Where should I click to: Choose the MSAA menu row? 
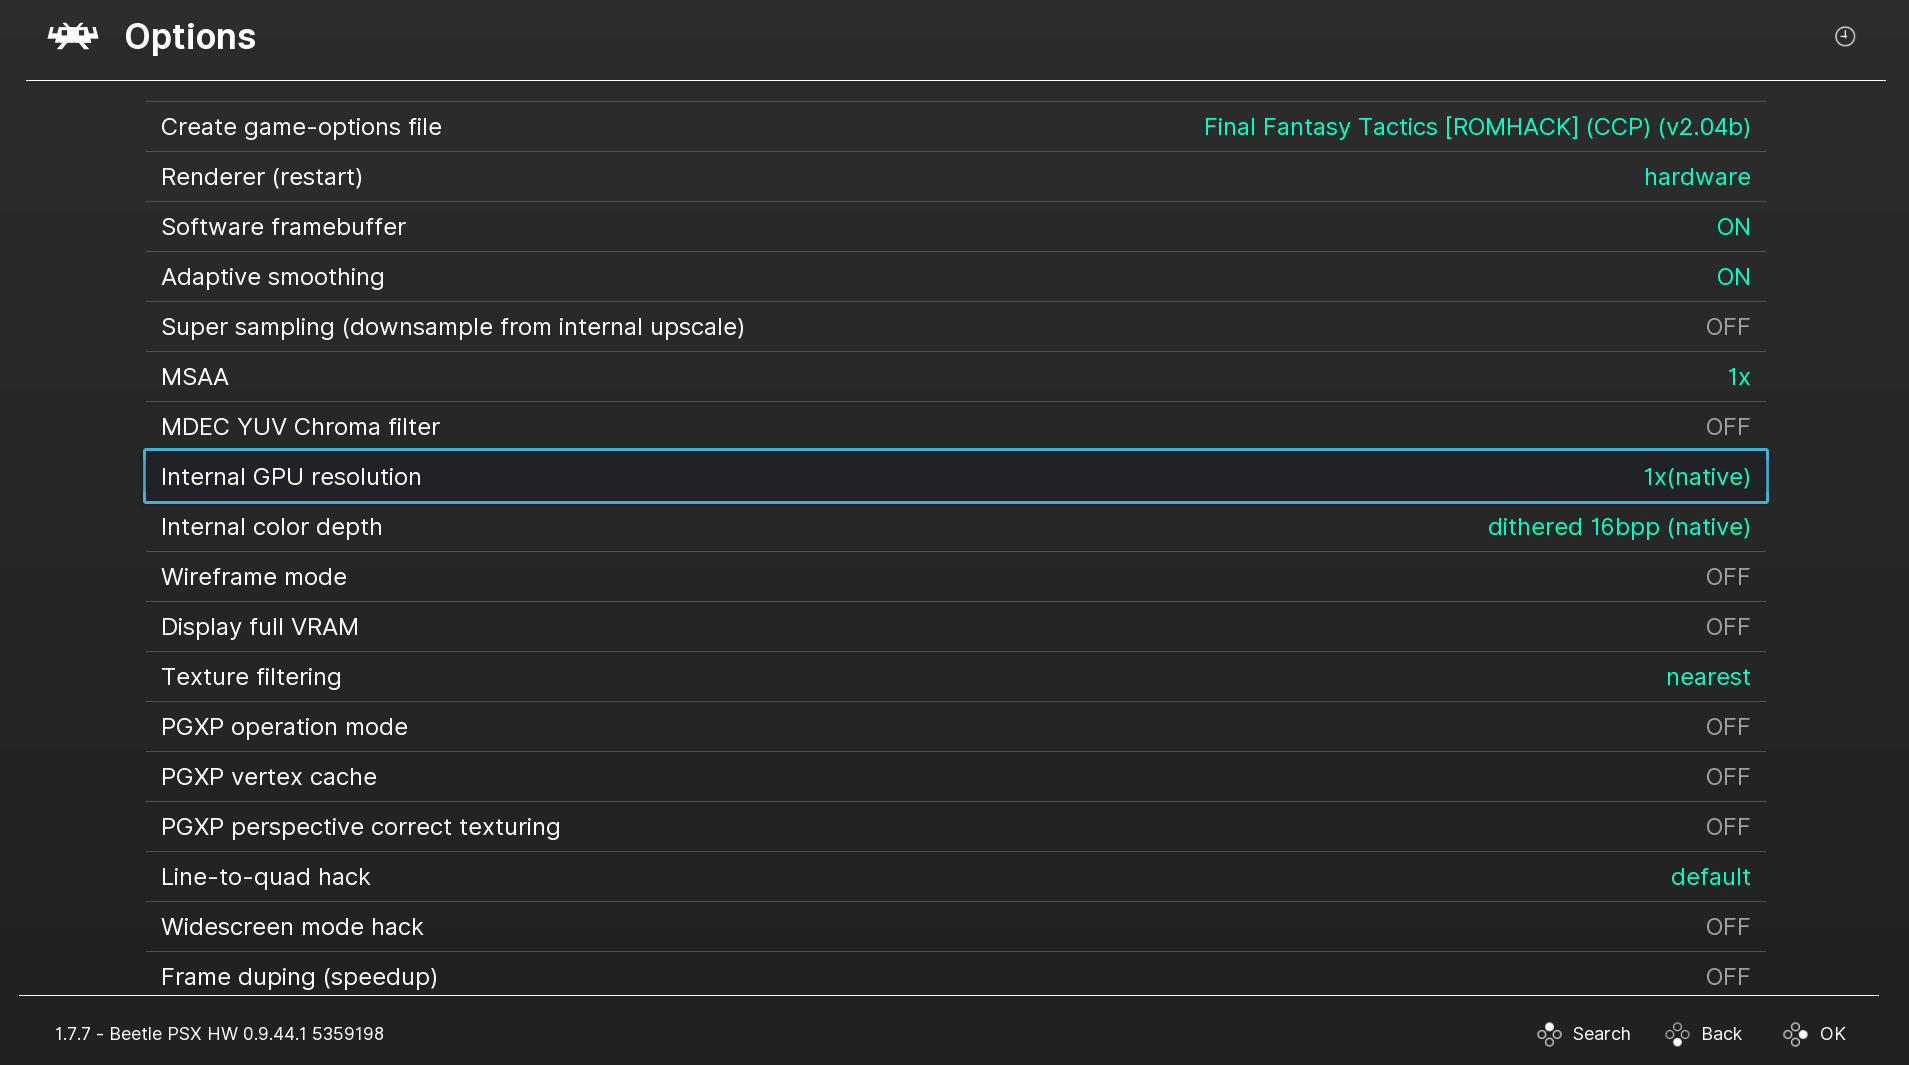[955, 377]
